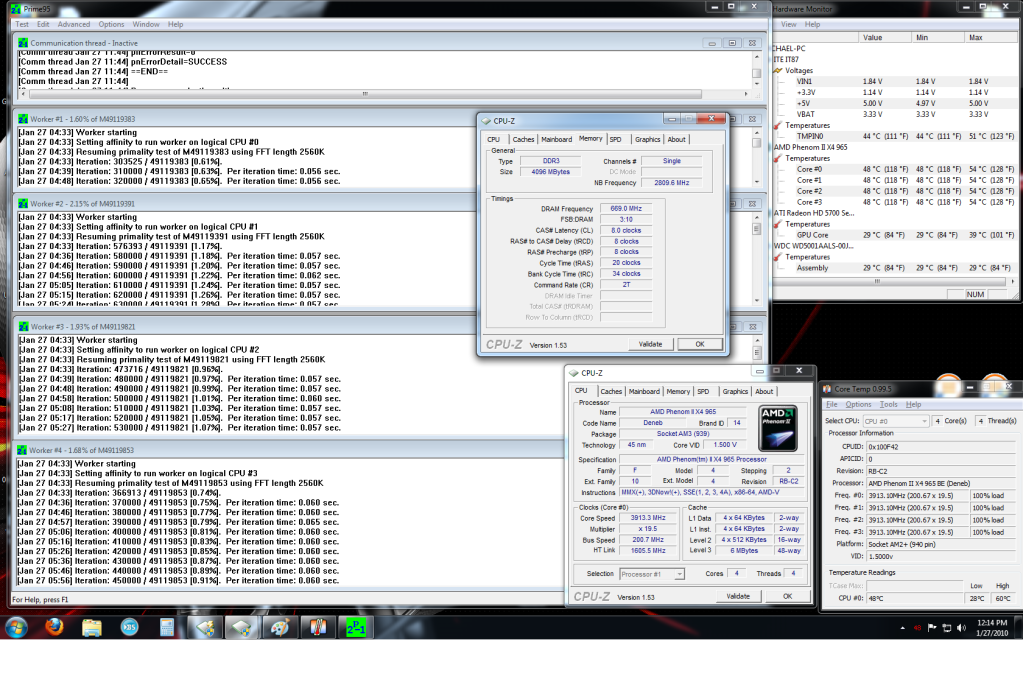Screen dimensions: 1023x696
Task: Click the green Prime95 icon on the taskbar
Action: 355,628
